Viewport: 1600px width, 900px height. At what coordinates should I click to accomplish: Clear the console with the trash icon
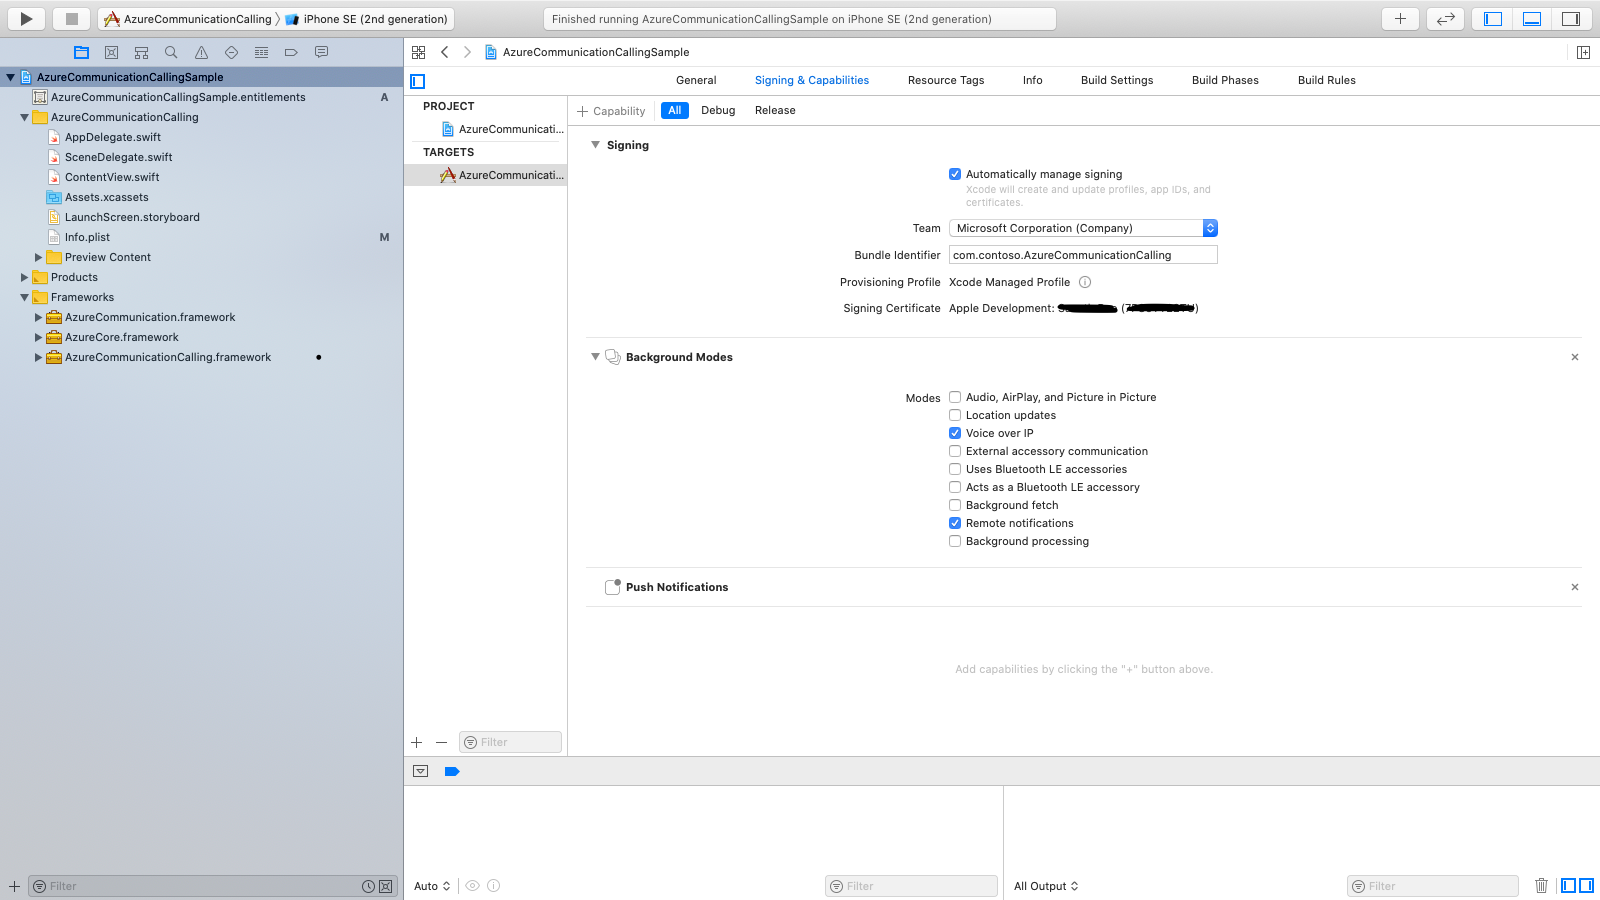(x=1541, y=885)
